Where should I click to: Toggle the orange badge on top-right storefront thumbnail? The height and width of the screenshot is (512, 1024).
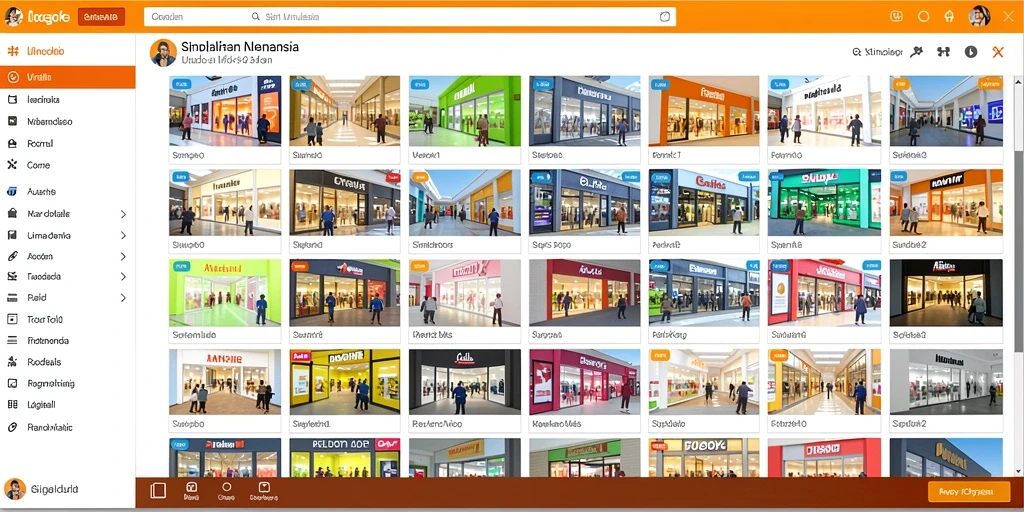(991, 84)
